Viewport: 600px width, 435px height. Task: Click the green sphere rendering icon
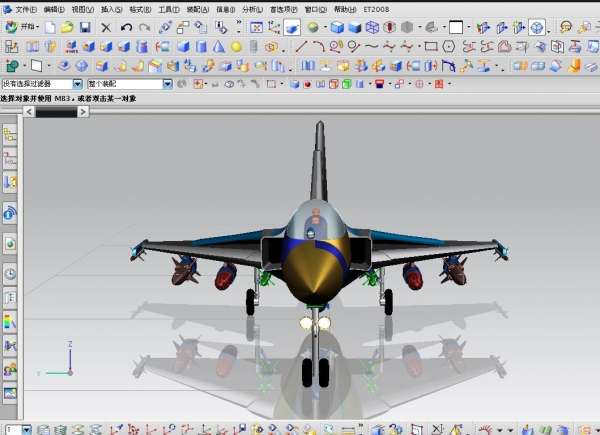click(313, 27)
